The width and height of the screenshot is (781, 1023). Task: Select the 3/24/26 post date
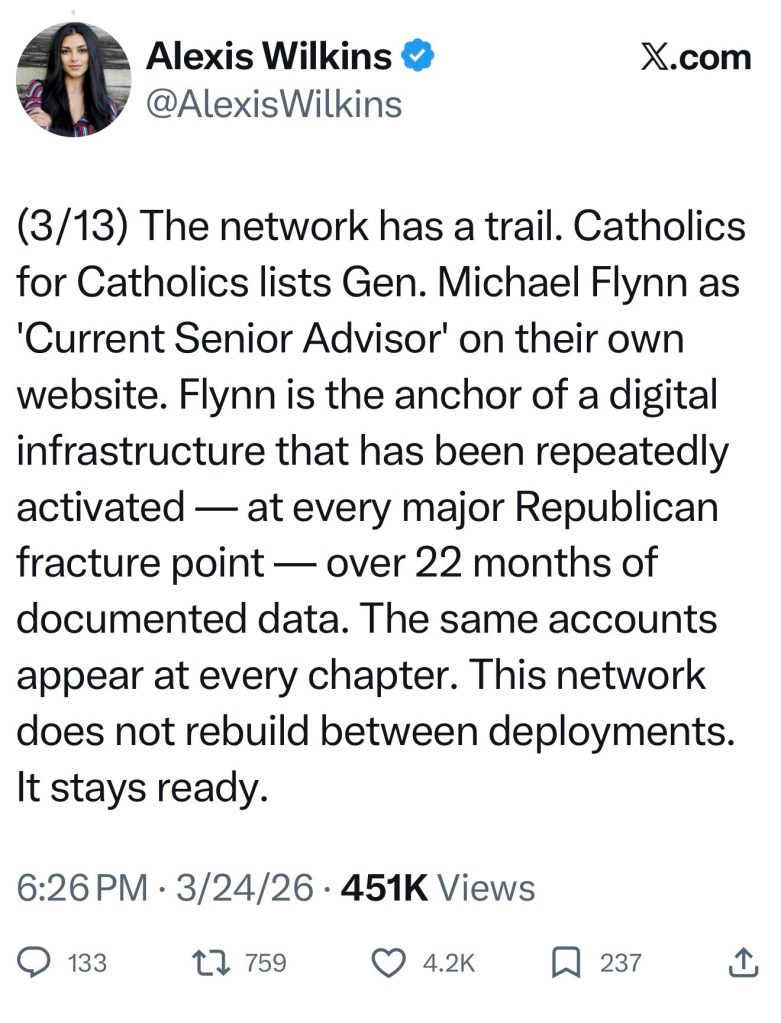245,888
